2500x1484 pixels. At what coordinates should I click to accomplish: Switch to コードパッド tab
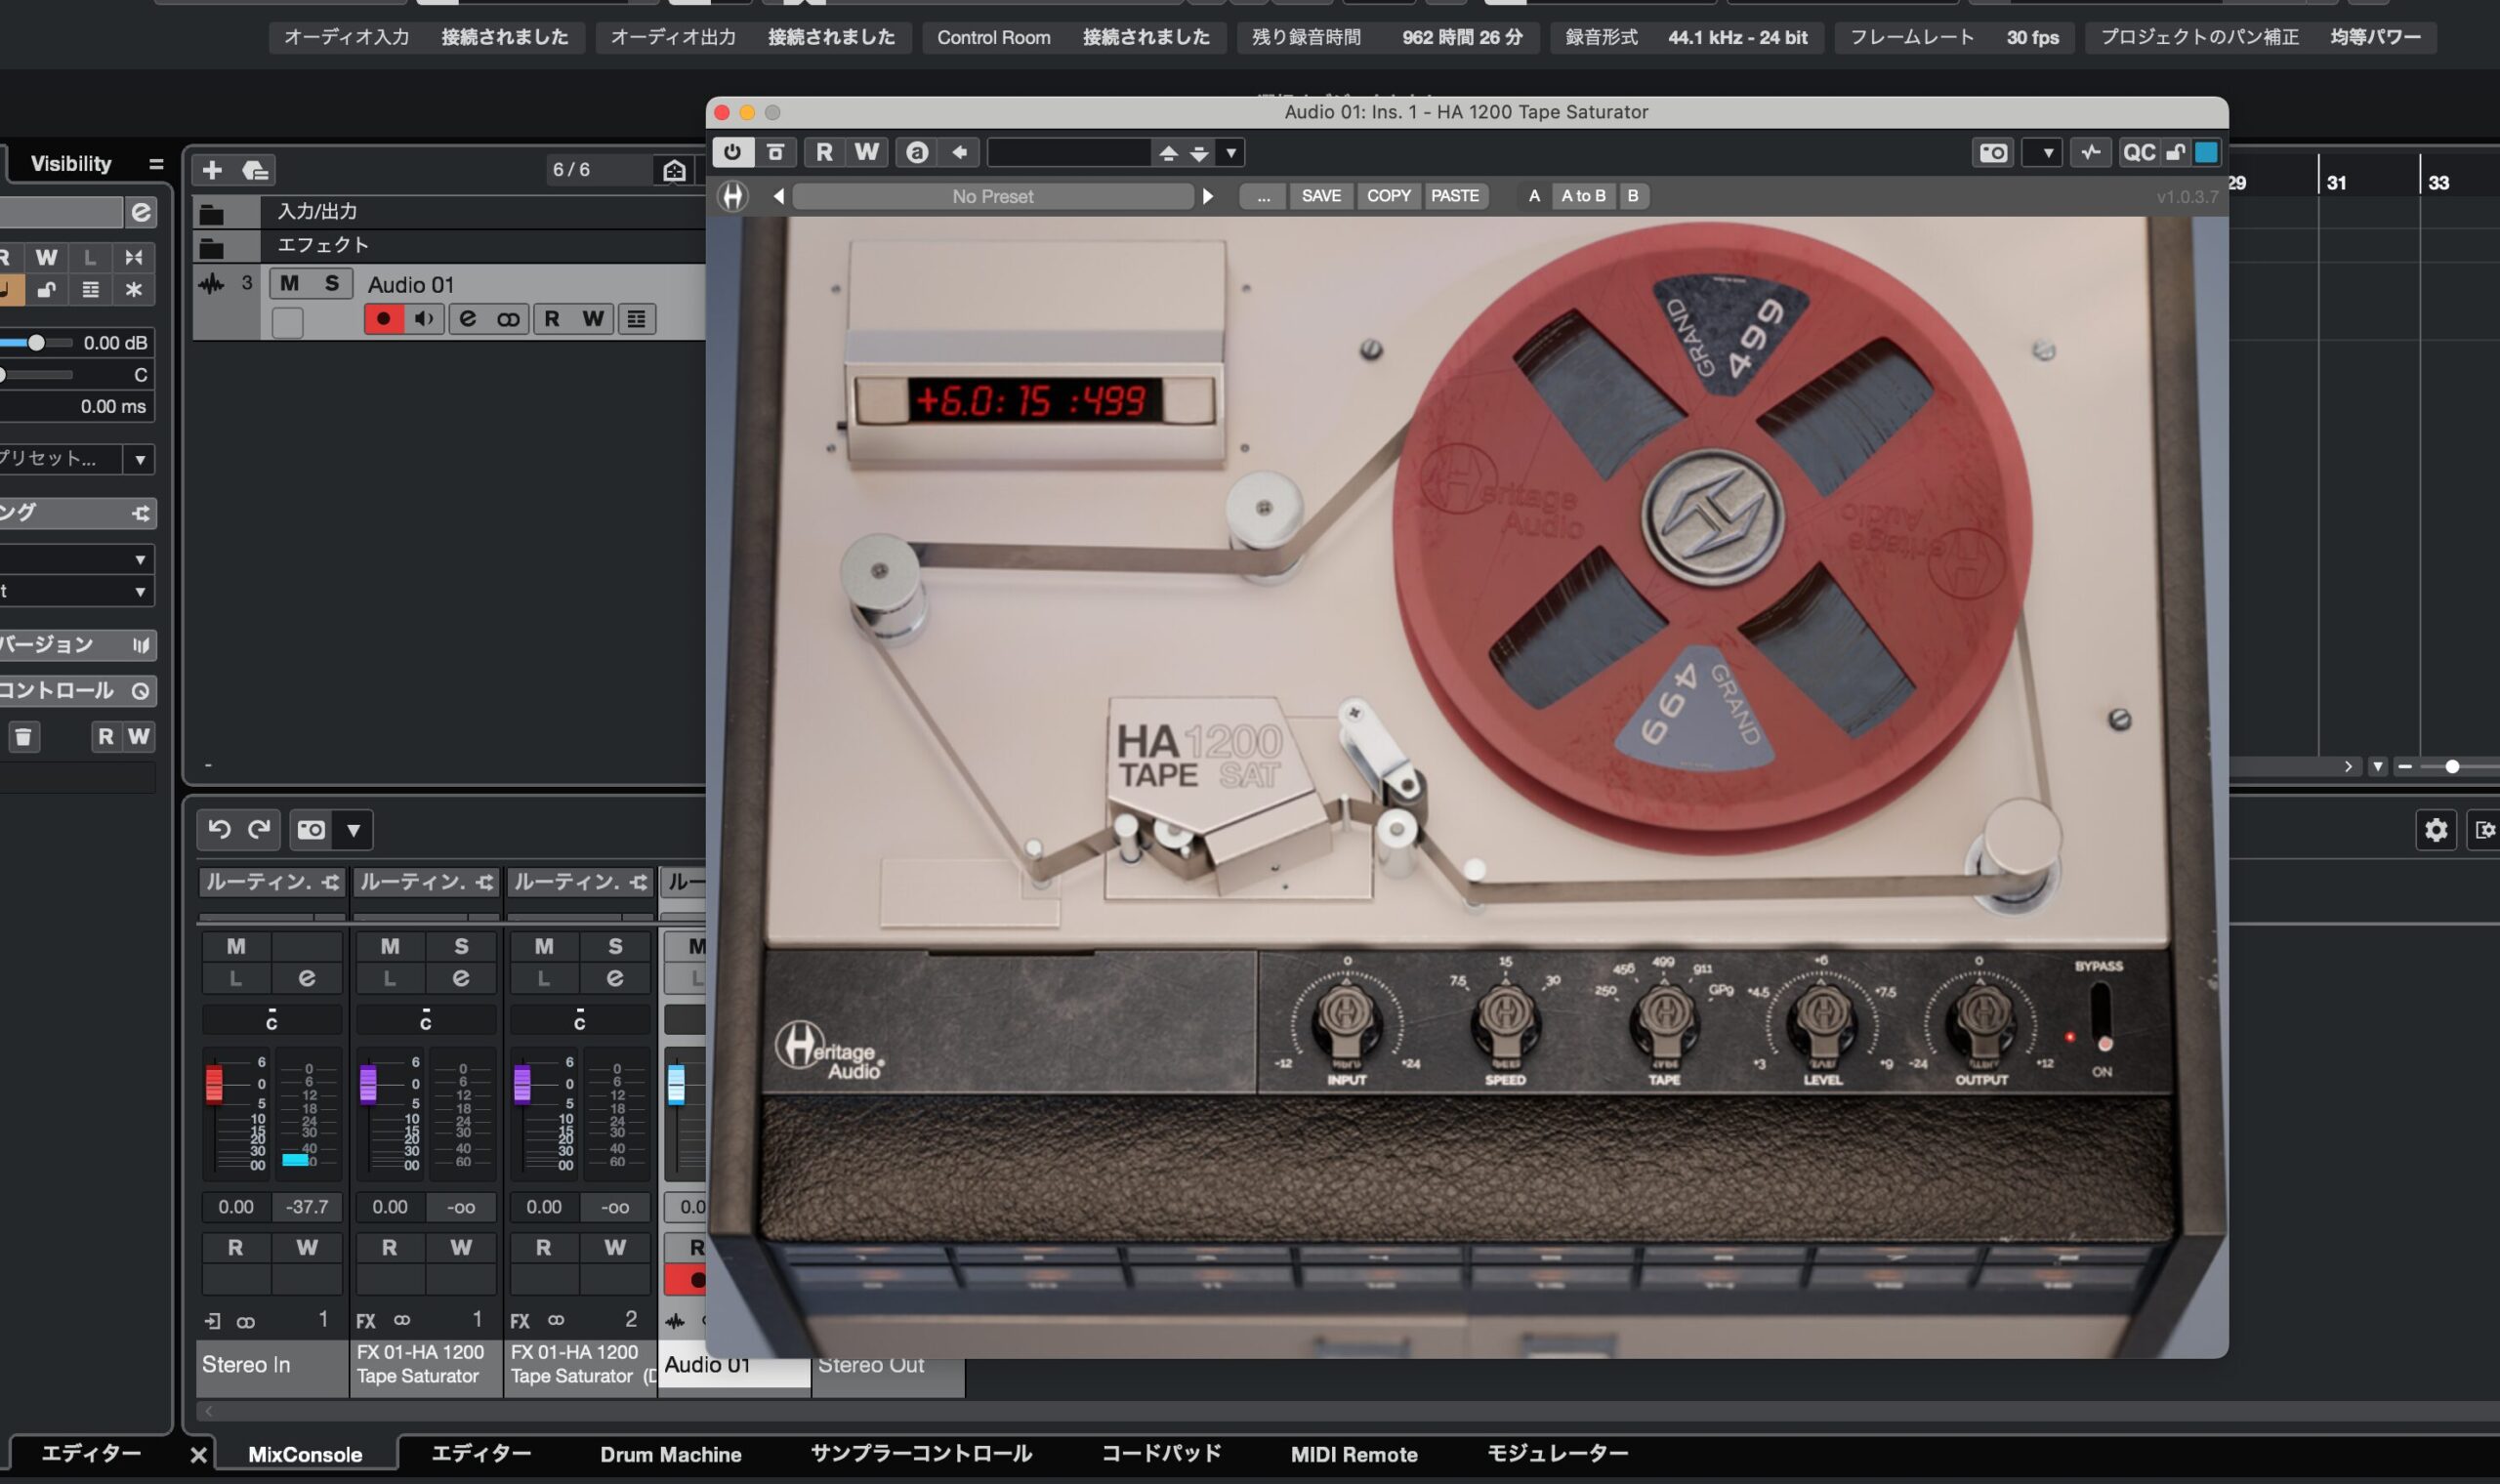pyautogui.click(x=1161, y=1453)
